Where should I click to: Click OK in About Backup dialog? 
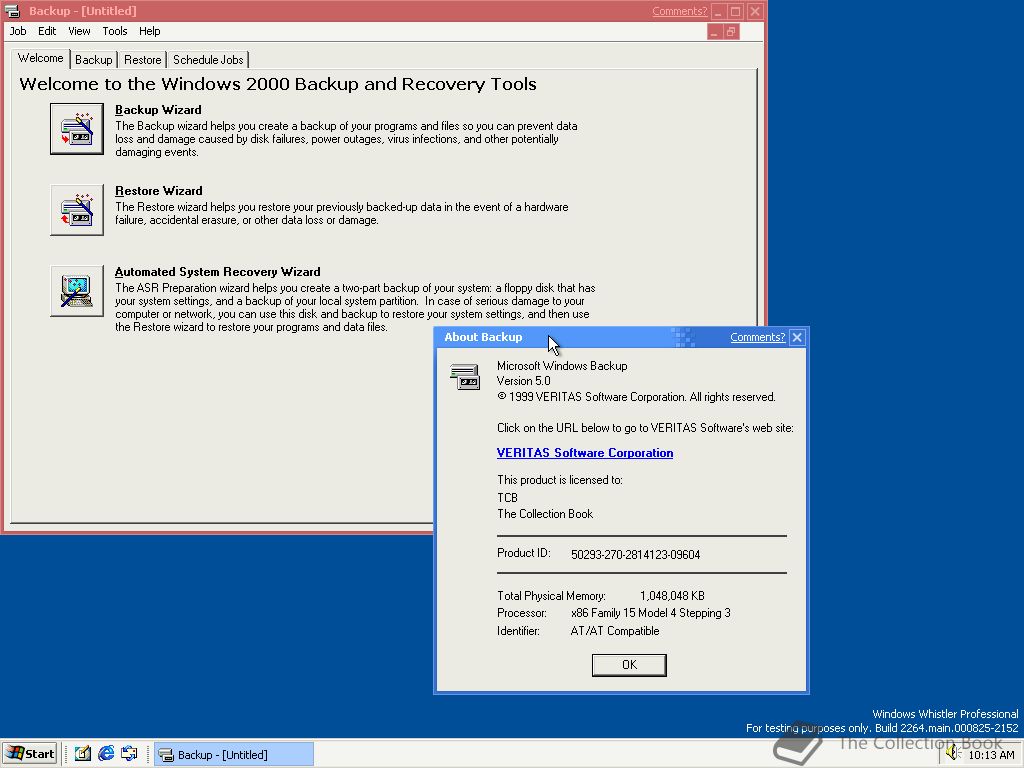click(x=629, y=665)
